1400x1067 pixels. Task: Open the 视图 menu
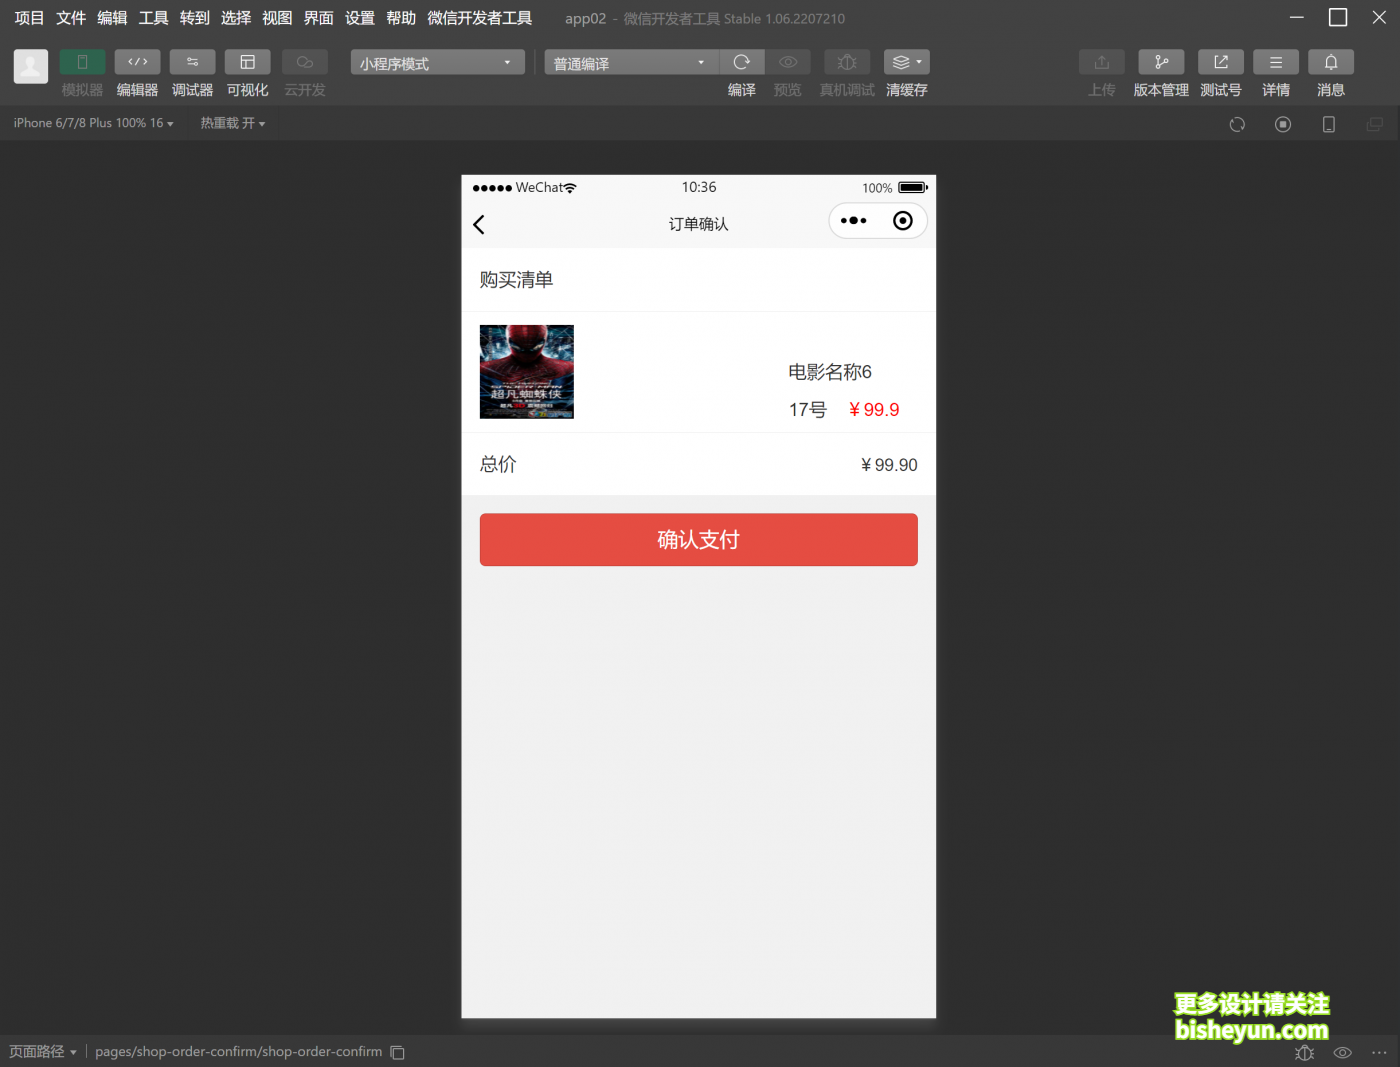point(277,18)
